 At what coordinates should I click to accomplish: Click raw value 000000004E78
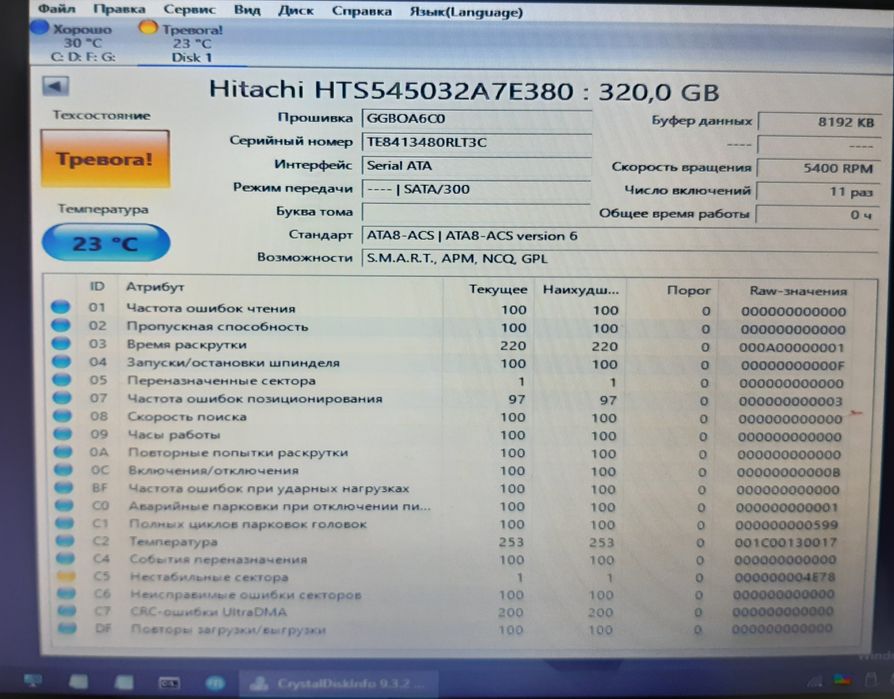(x=785, y=578)
